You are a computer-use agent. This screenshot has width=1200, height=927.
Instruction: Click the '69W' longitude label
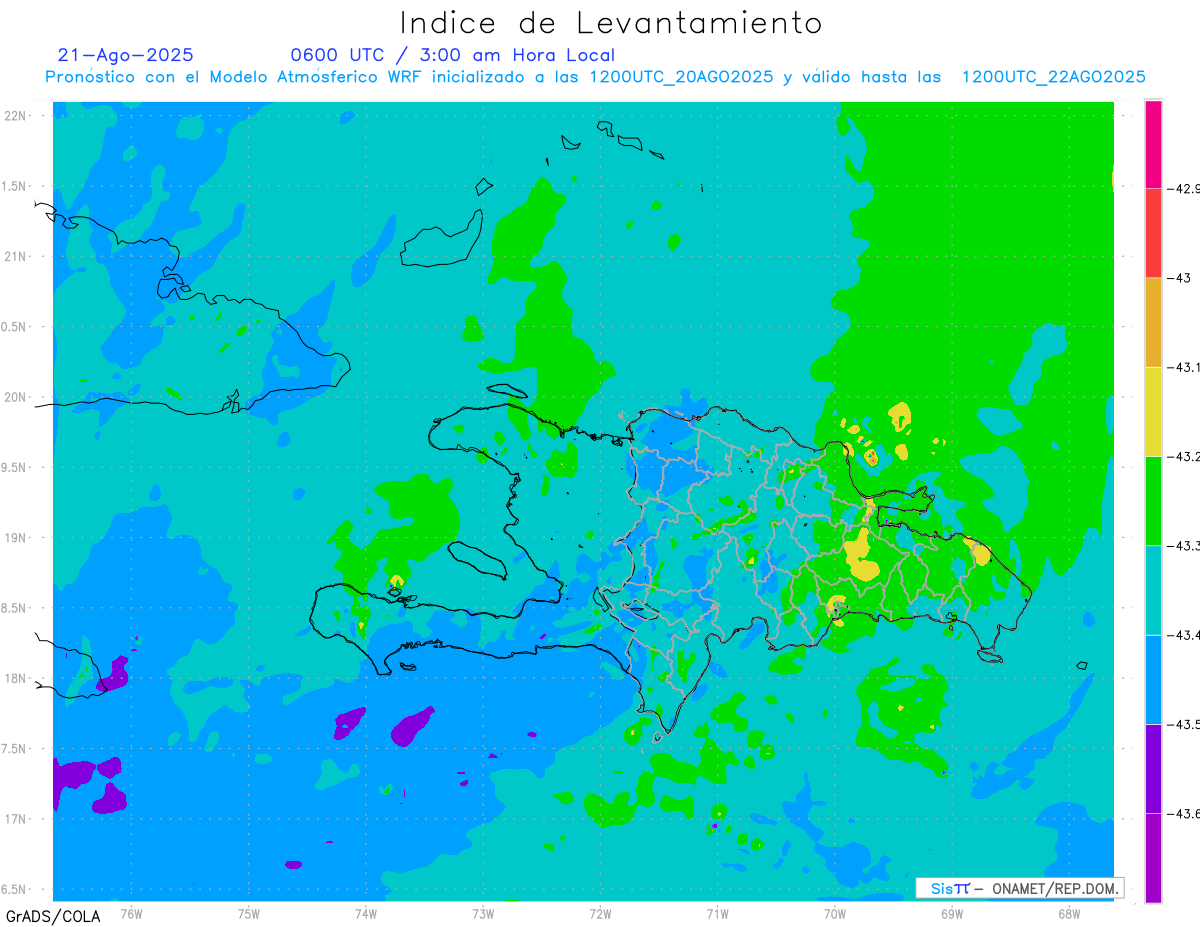(x=951, y=912)
